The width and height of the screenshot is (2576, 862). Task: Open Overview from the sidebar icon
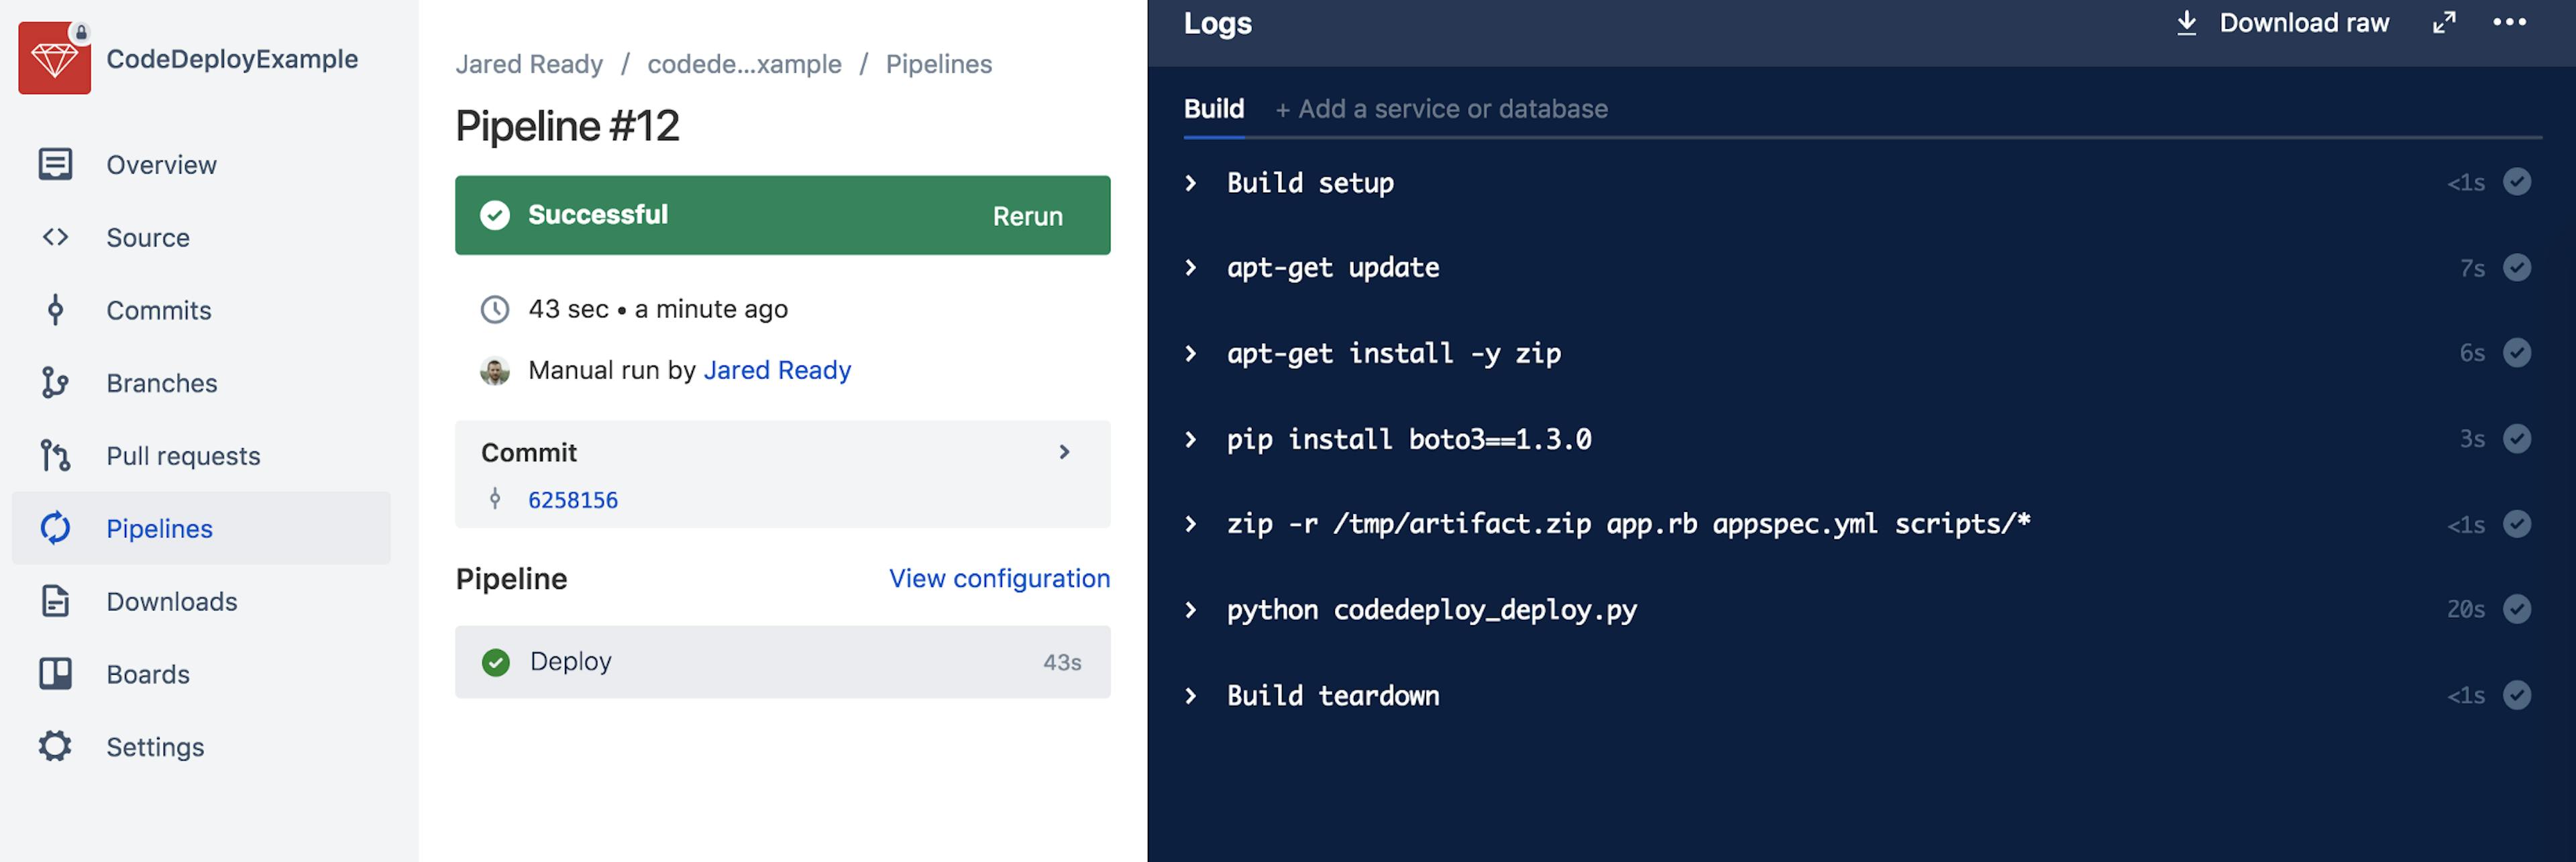pyautogui.click(x=55, y=164)
